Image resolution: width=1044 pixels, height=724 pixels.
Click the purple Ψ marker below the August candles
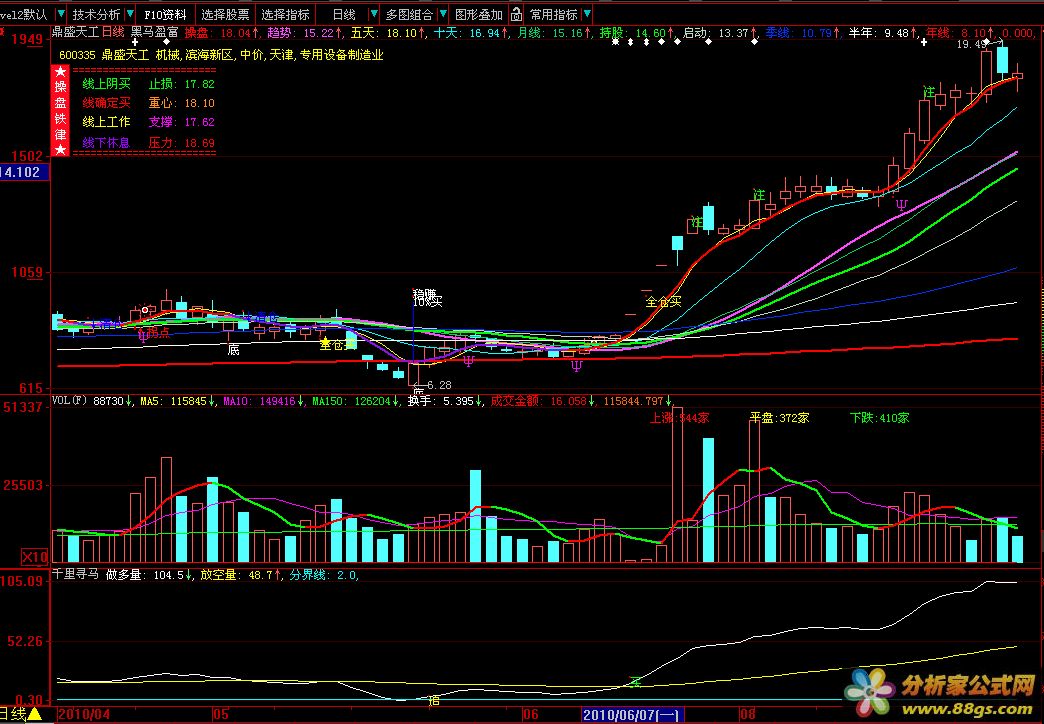(x=902, y=205)
